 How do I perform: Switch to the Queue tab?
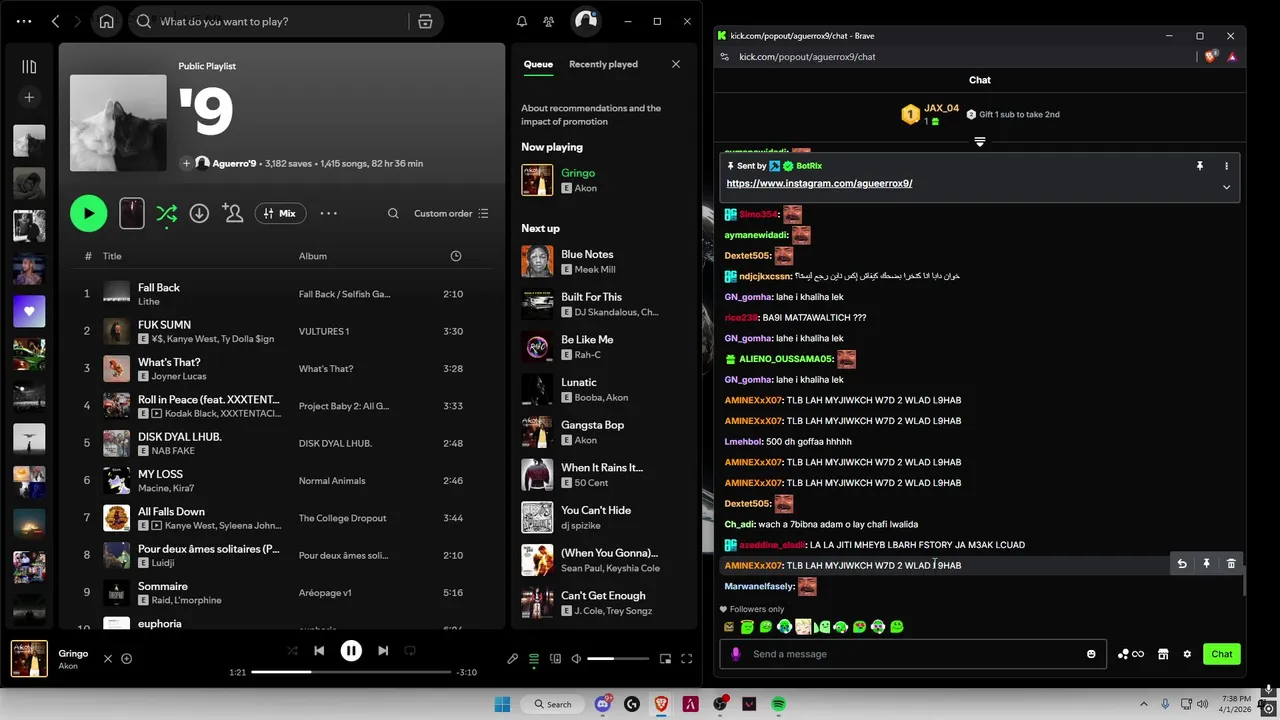538,64
